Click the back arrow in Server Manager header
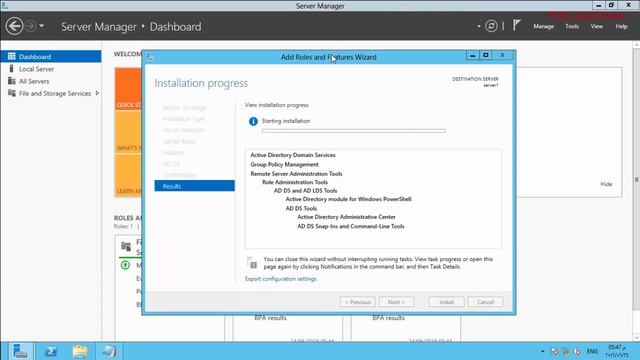The image size is (640, 360). pyautogui.click(x=14, y=26)
